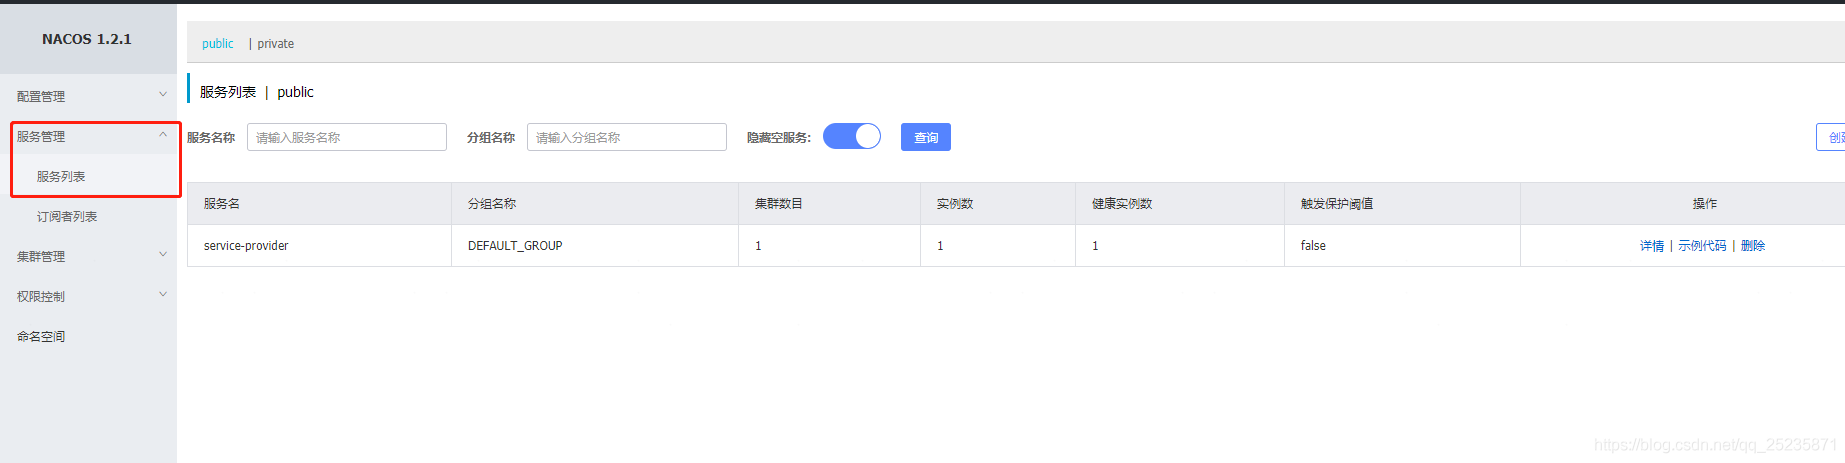Click the NACOS 1.2.1 logo
The width and height of the screenshot is (1845, 463).
pyautogui.click(x=87, y=39)
